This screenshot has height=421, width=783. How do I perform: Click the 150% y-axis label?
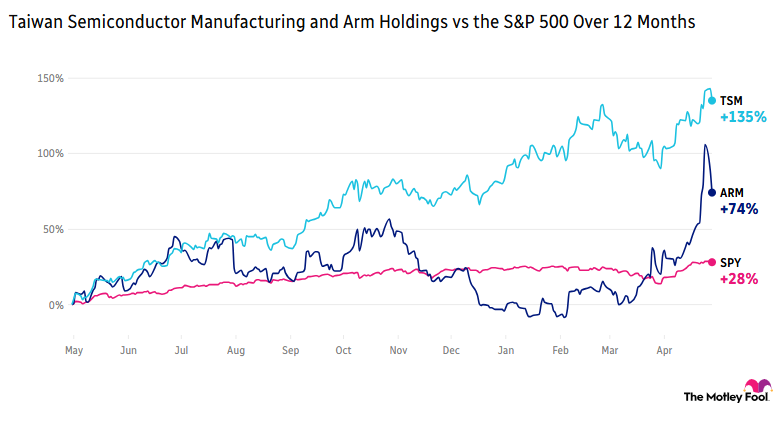coord(51,78)
